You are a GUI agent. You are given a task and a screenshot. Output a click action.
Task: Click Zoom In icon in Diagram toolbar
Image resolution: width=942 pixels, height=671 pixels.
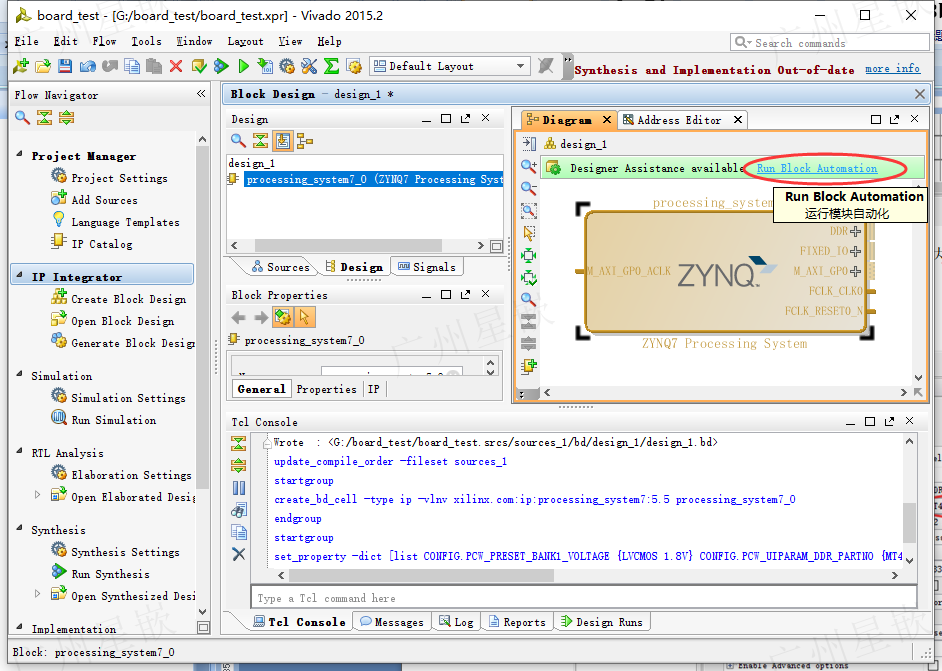tap(529, 166)
